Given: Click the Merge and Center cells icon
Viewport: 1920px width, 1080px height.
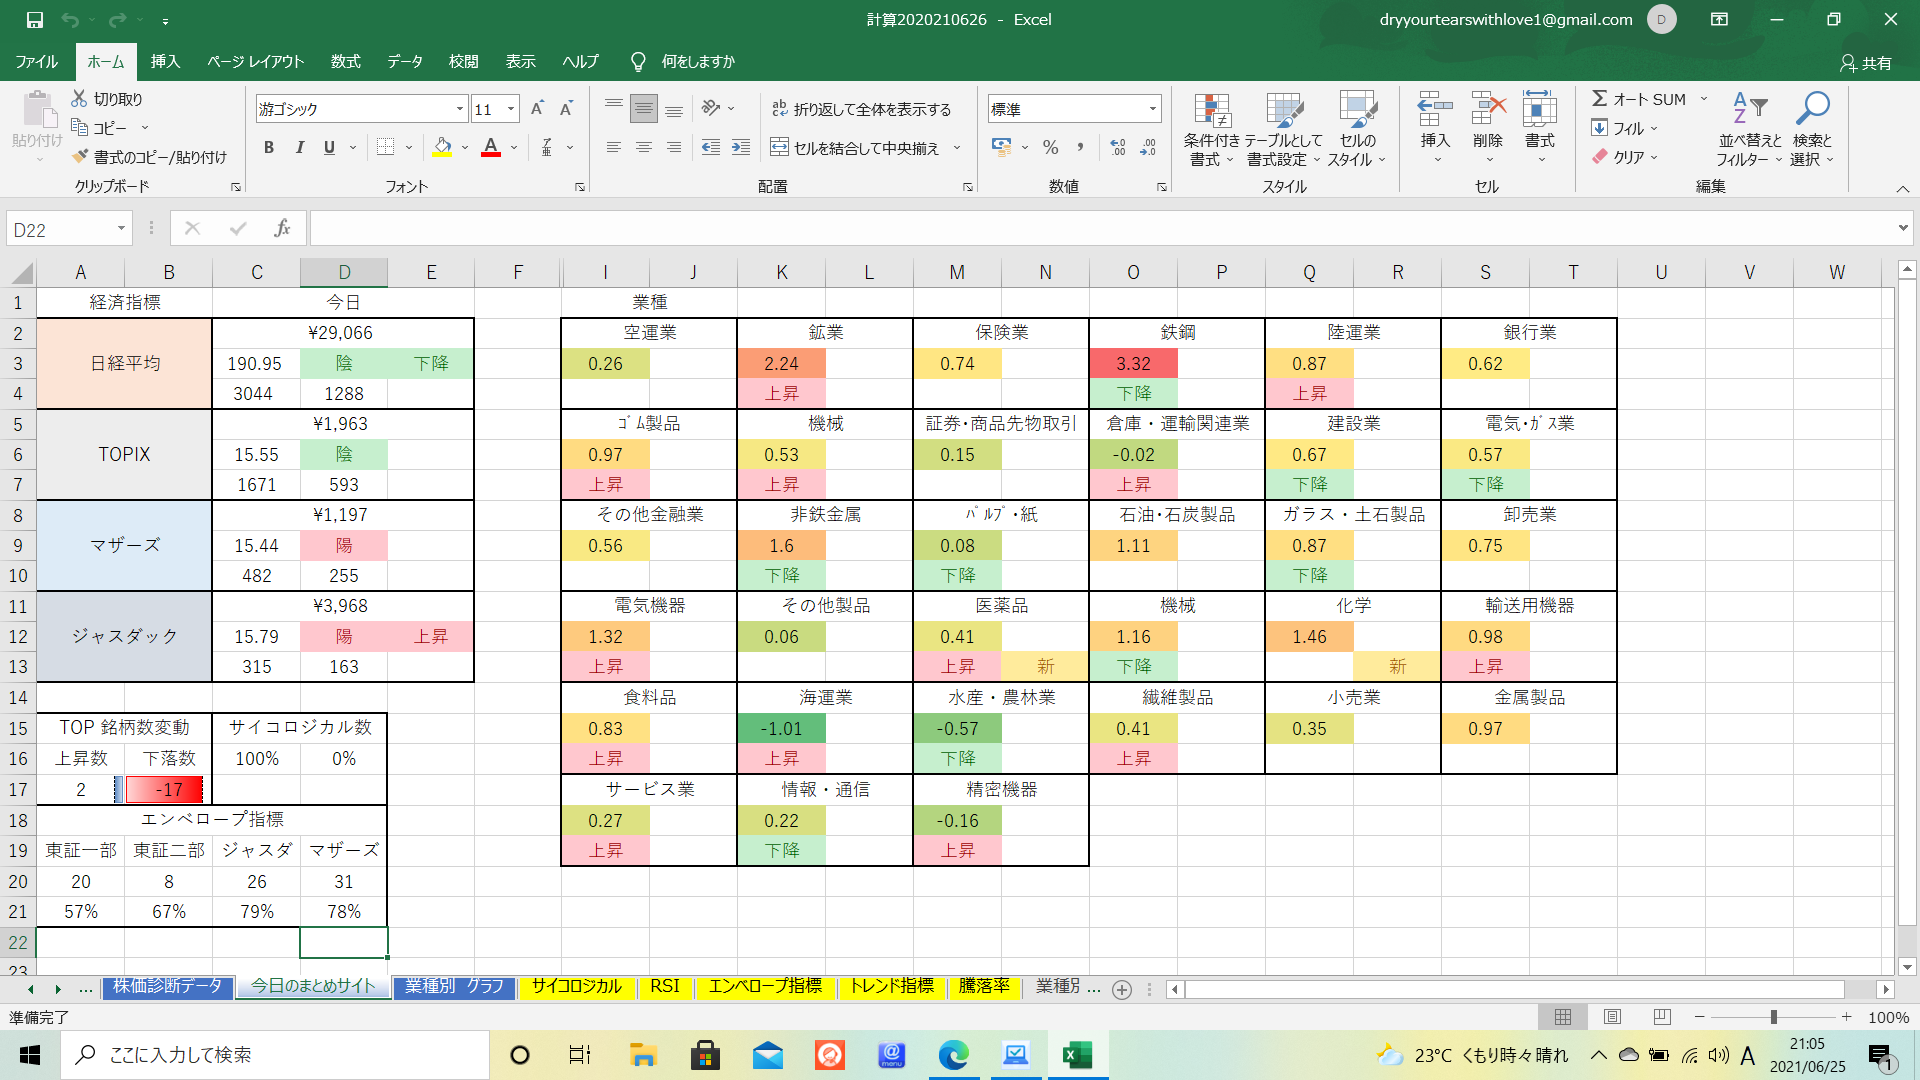Looking at the screenshot, I should coord(780,148).
